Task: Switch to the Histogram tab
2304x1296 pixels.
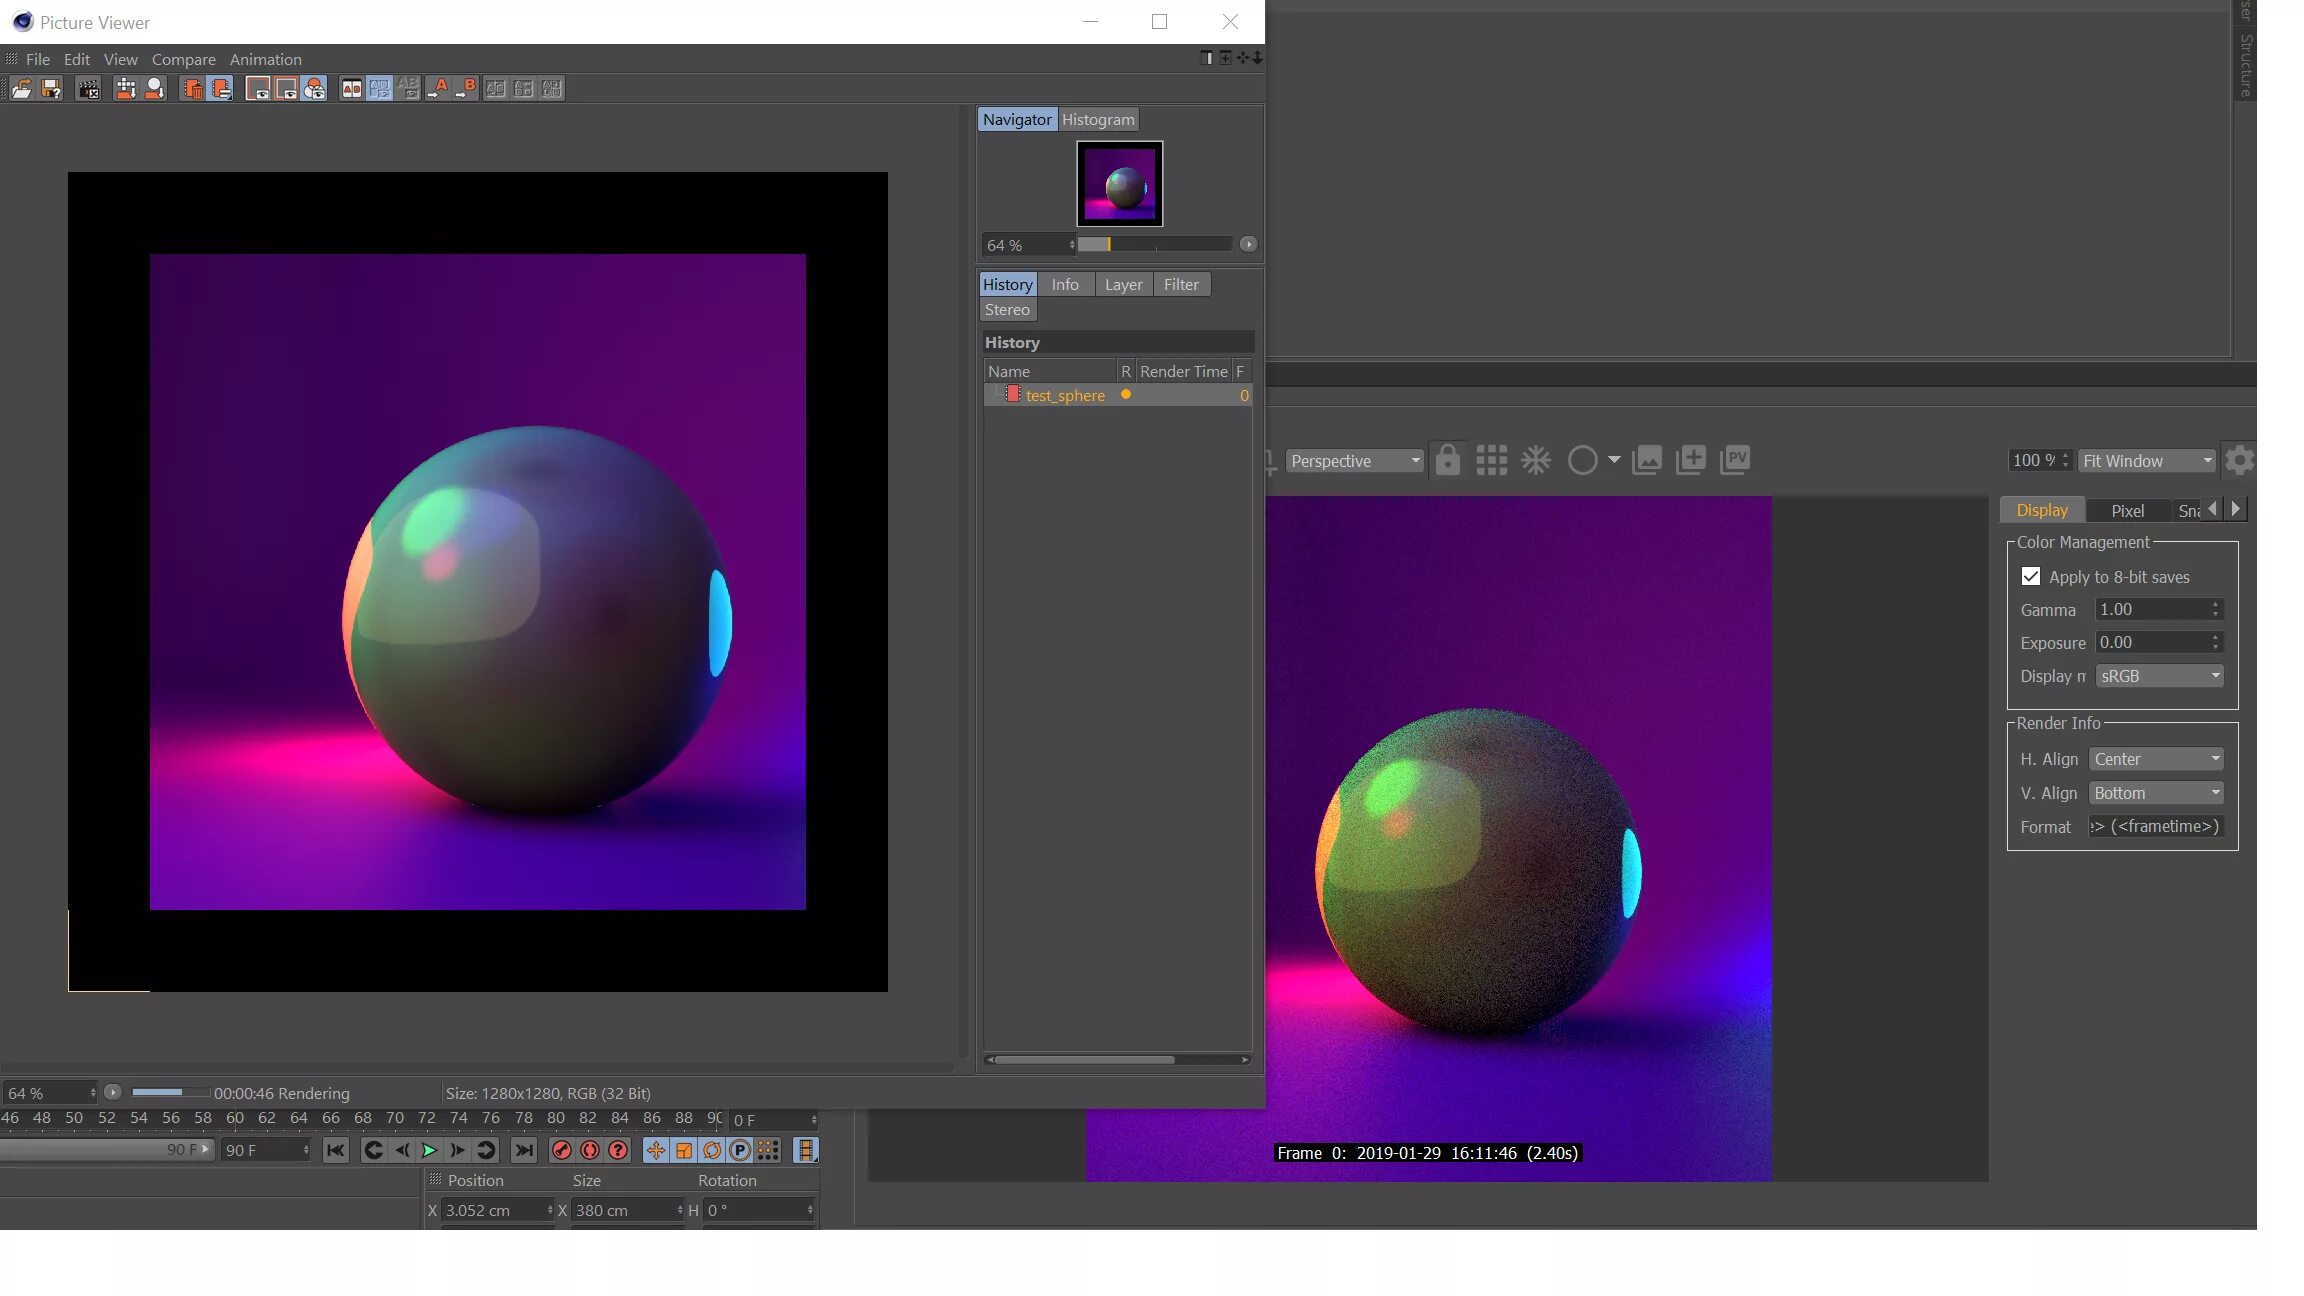Action: click(1097, 119)
